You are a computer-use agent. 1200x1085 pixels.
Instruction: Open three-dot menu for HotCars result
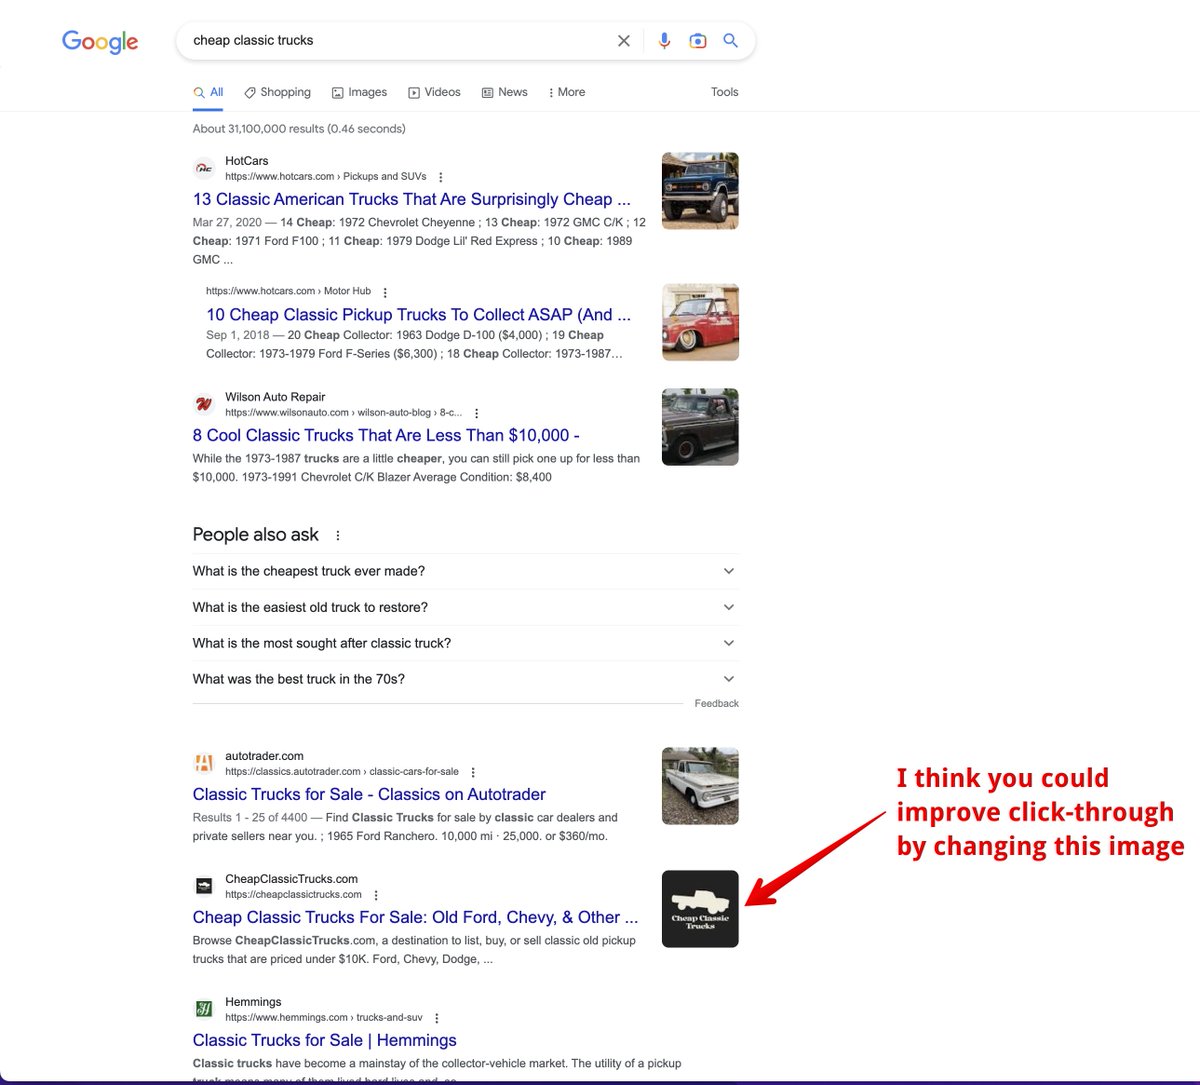click(441, 177)
